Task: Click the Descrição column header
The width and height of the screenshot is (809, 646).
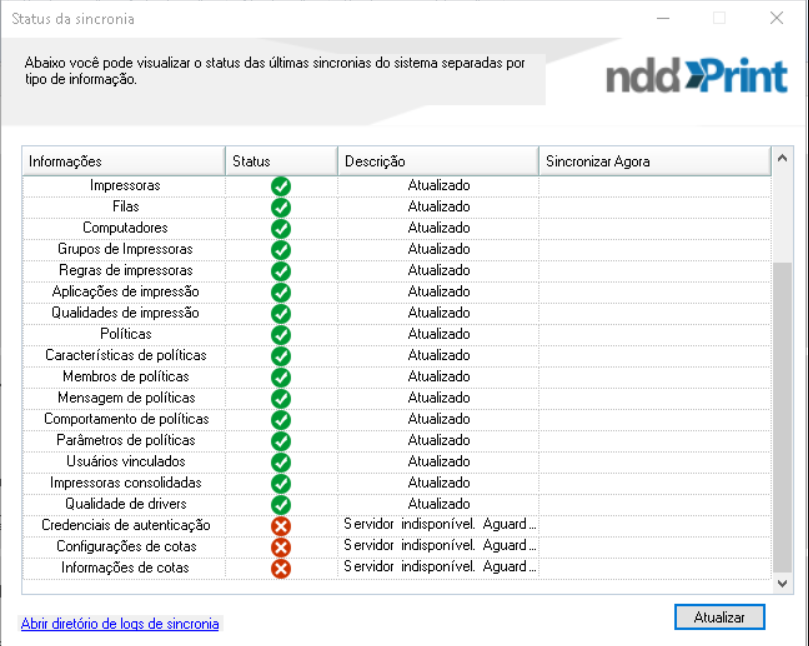Action: pyautogui.click(x=438, y=160)
